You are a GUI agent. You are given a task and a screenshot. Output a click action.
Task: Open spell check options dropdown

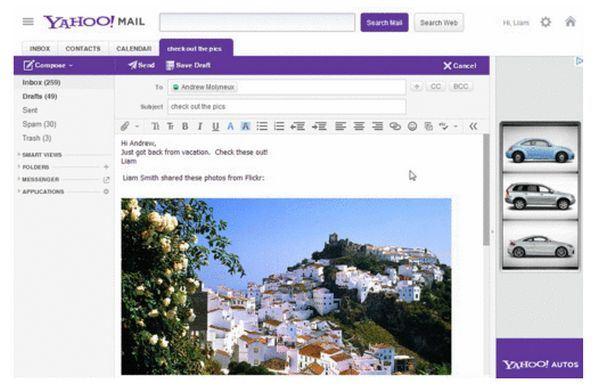tap(456, 126)
